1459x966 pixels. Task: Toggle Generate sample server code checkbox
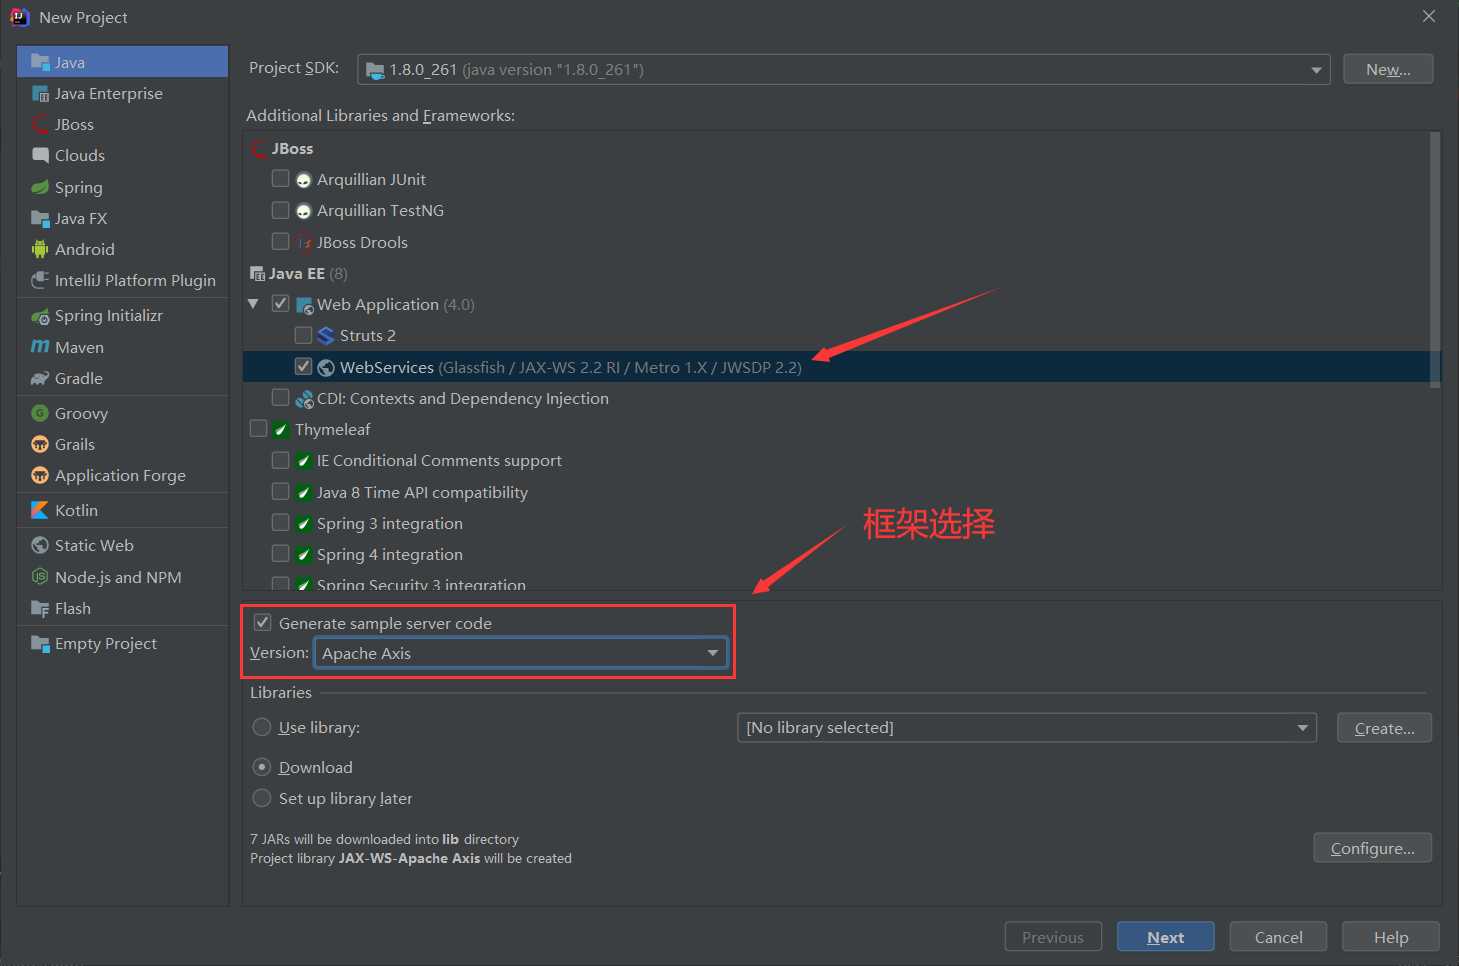point(262,622)
